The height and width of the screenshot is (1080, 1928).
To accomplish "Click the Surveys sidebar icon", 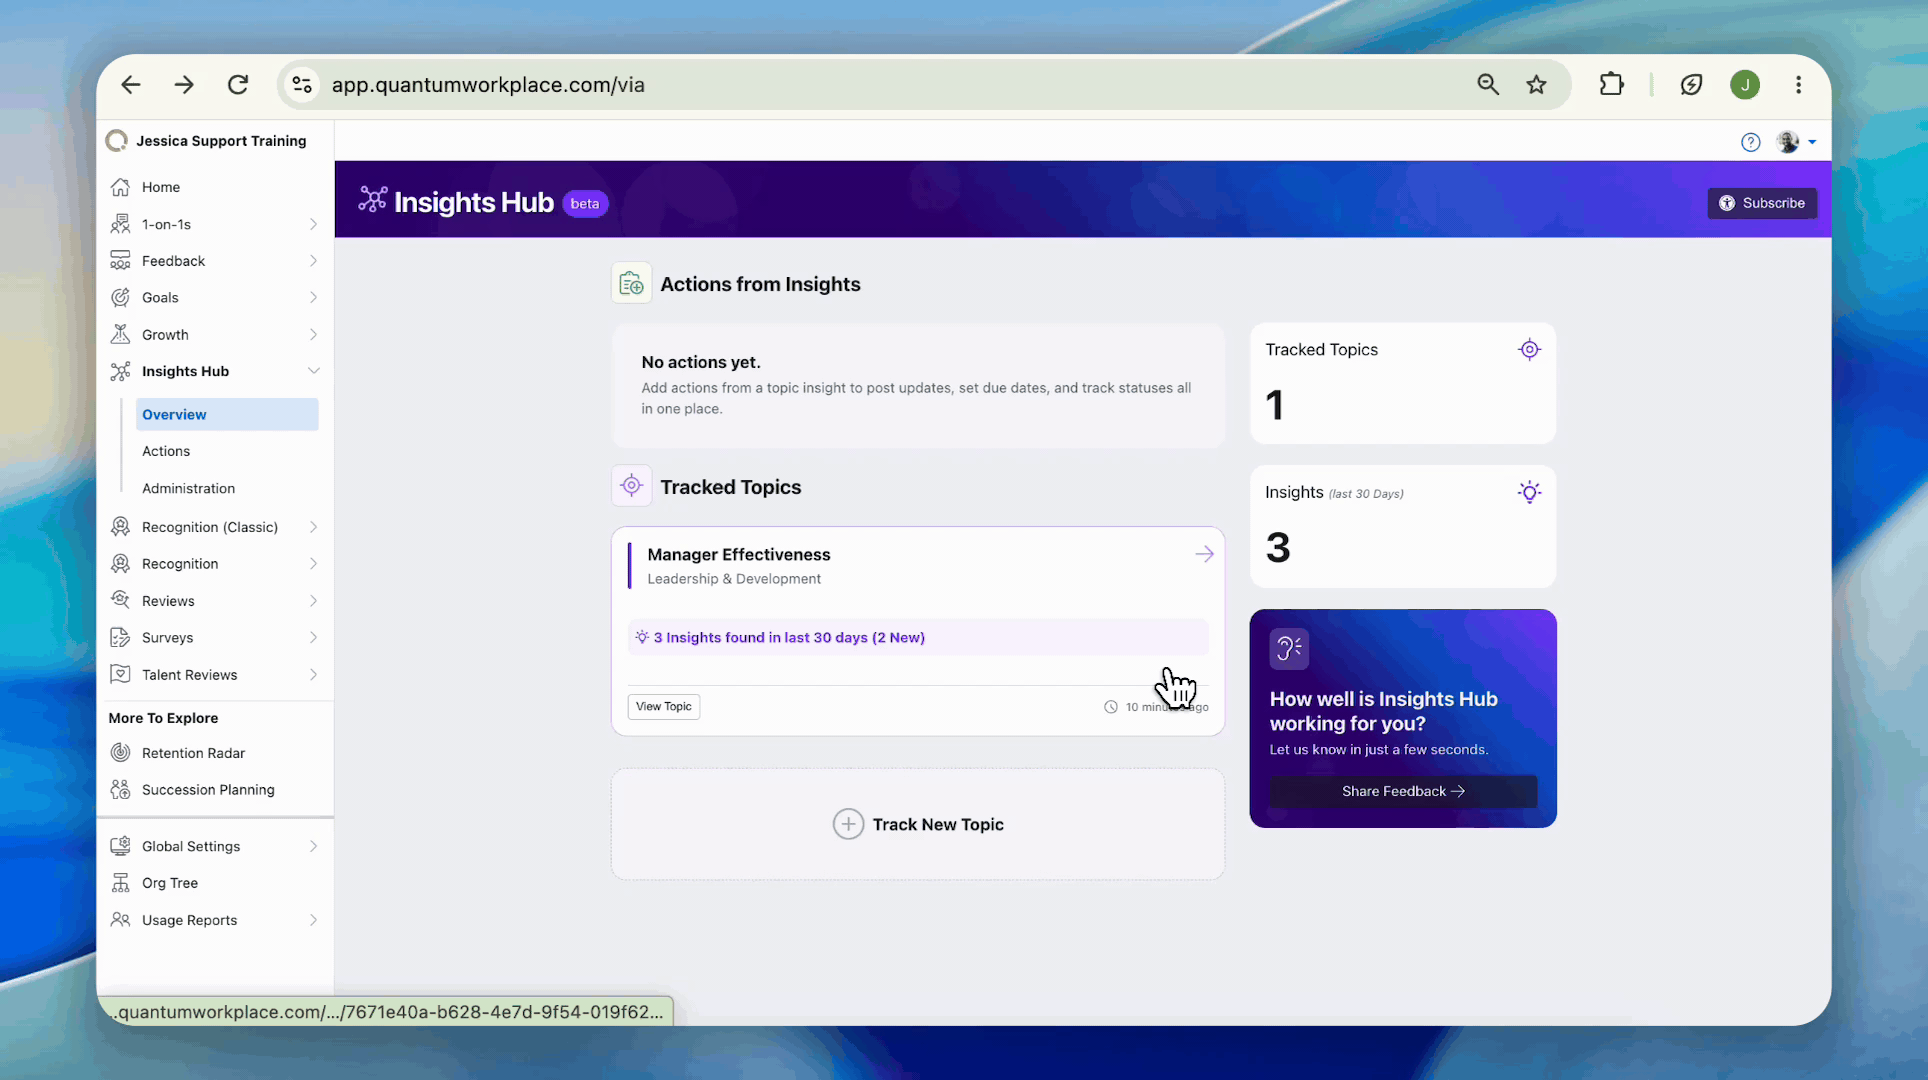I will coord(120,637).
